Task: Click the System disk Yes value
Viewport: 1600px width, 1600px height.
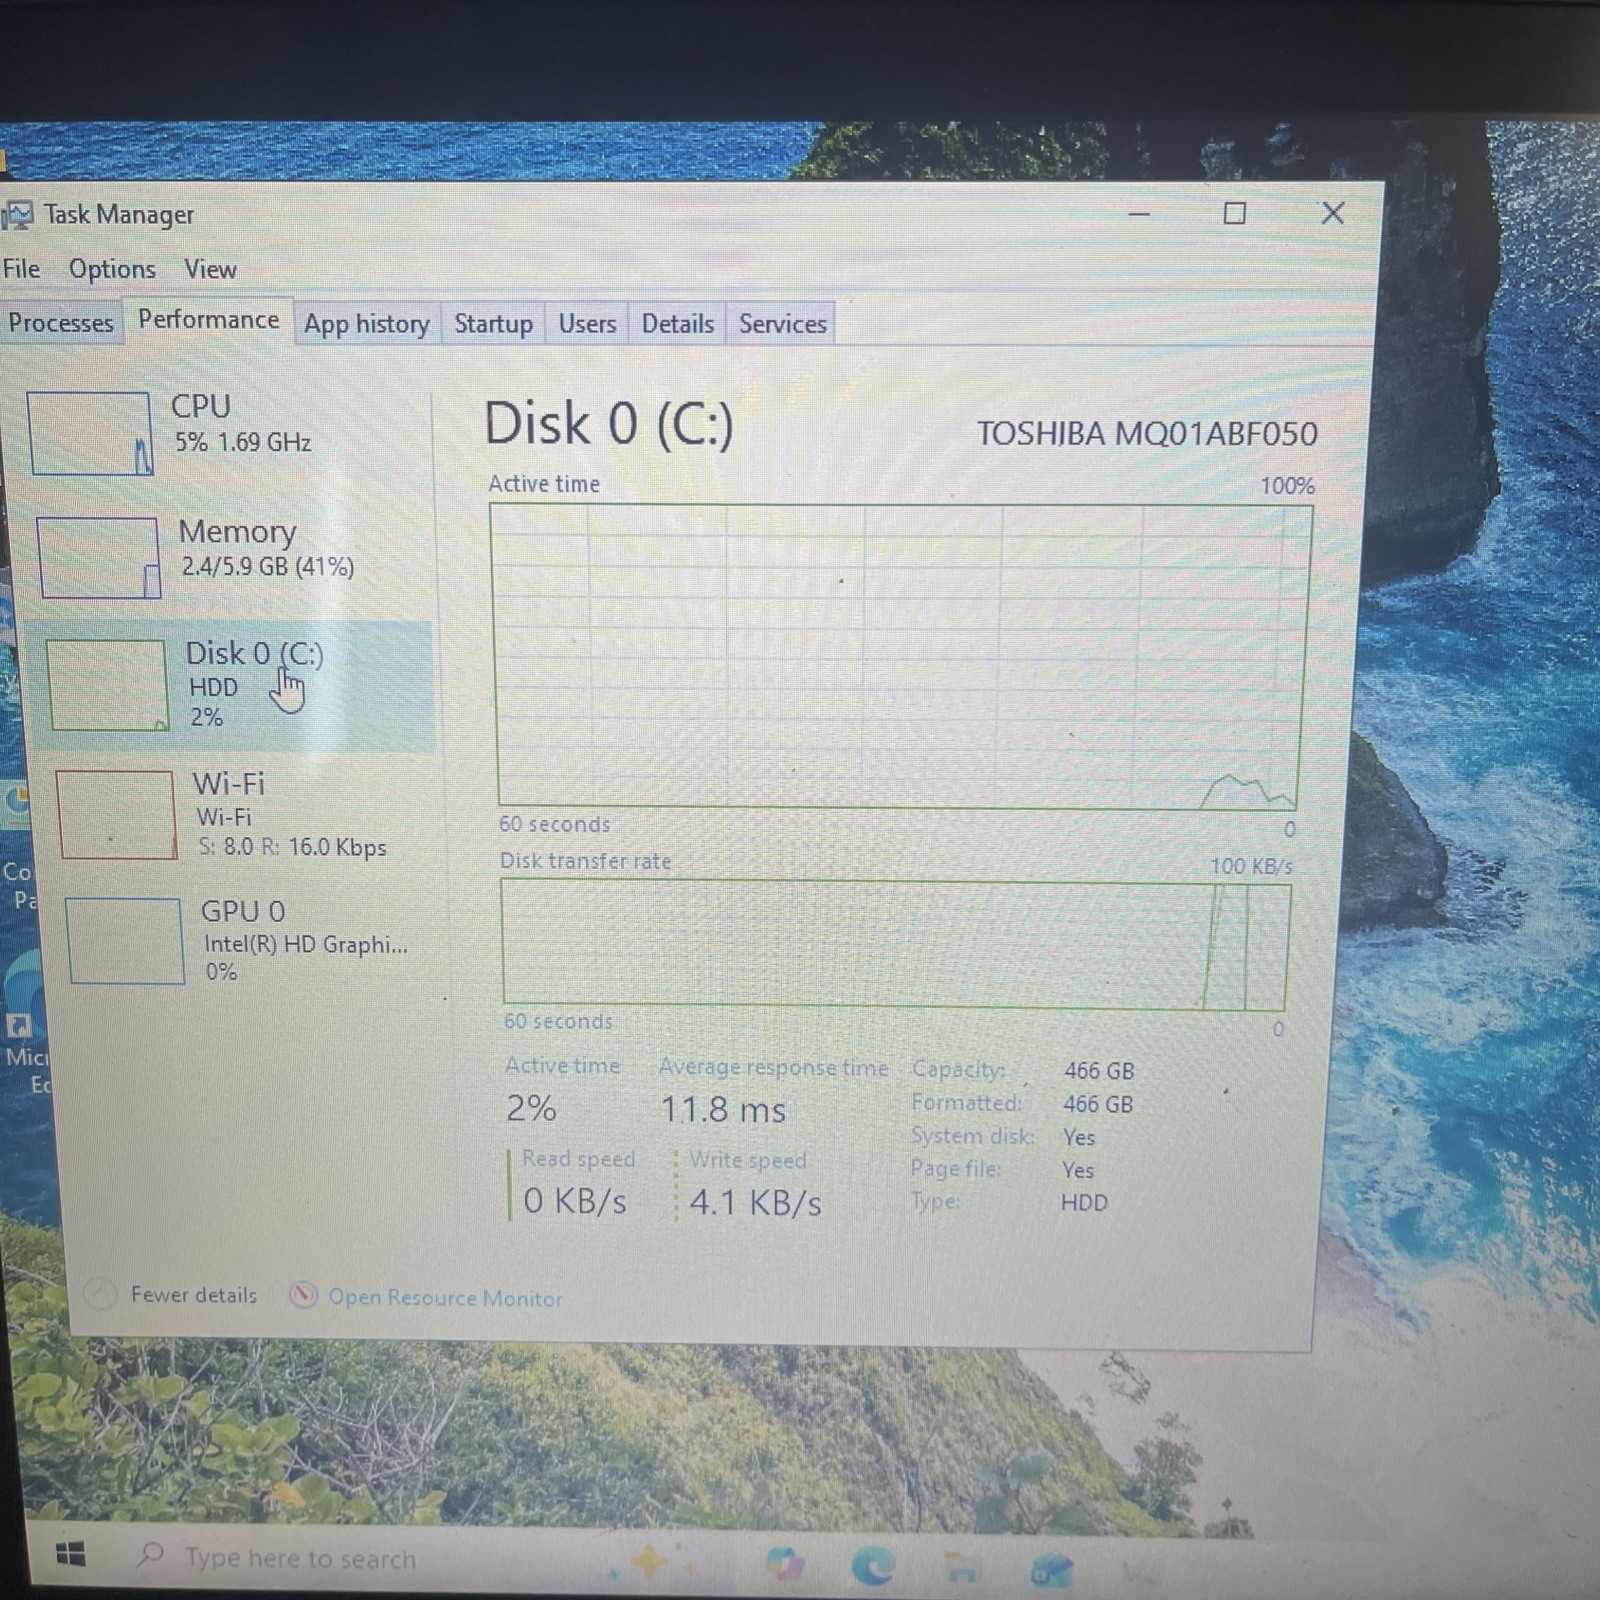Action: [1079, 1138]
